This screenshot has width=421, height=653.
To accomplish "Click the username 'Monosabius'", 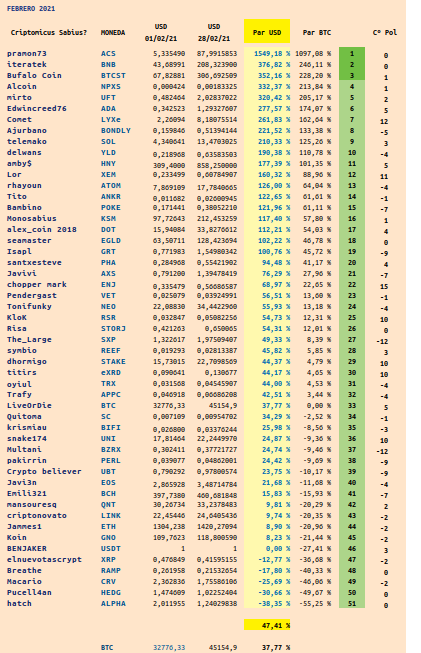I will 32,218.
